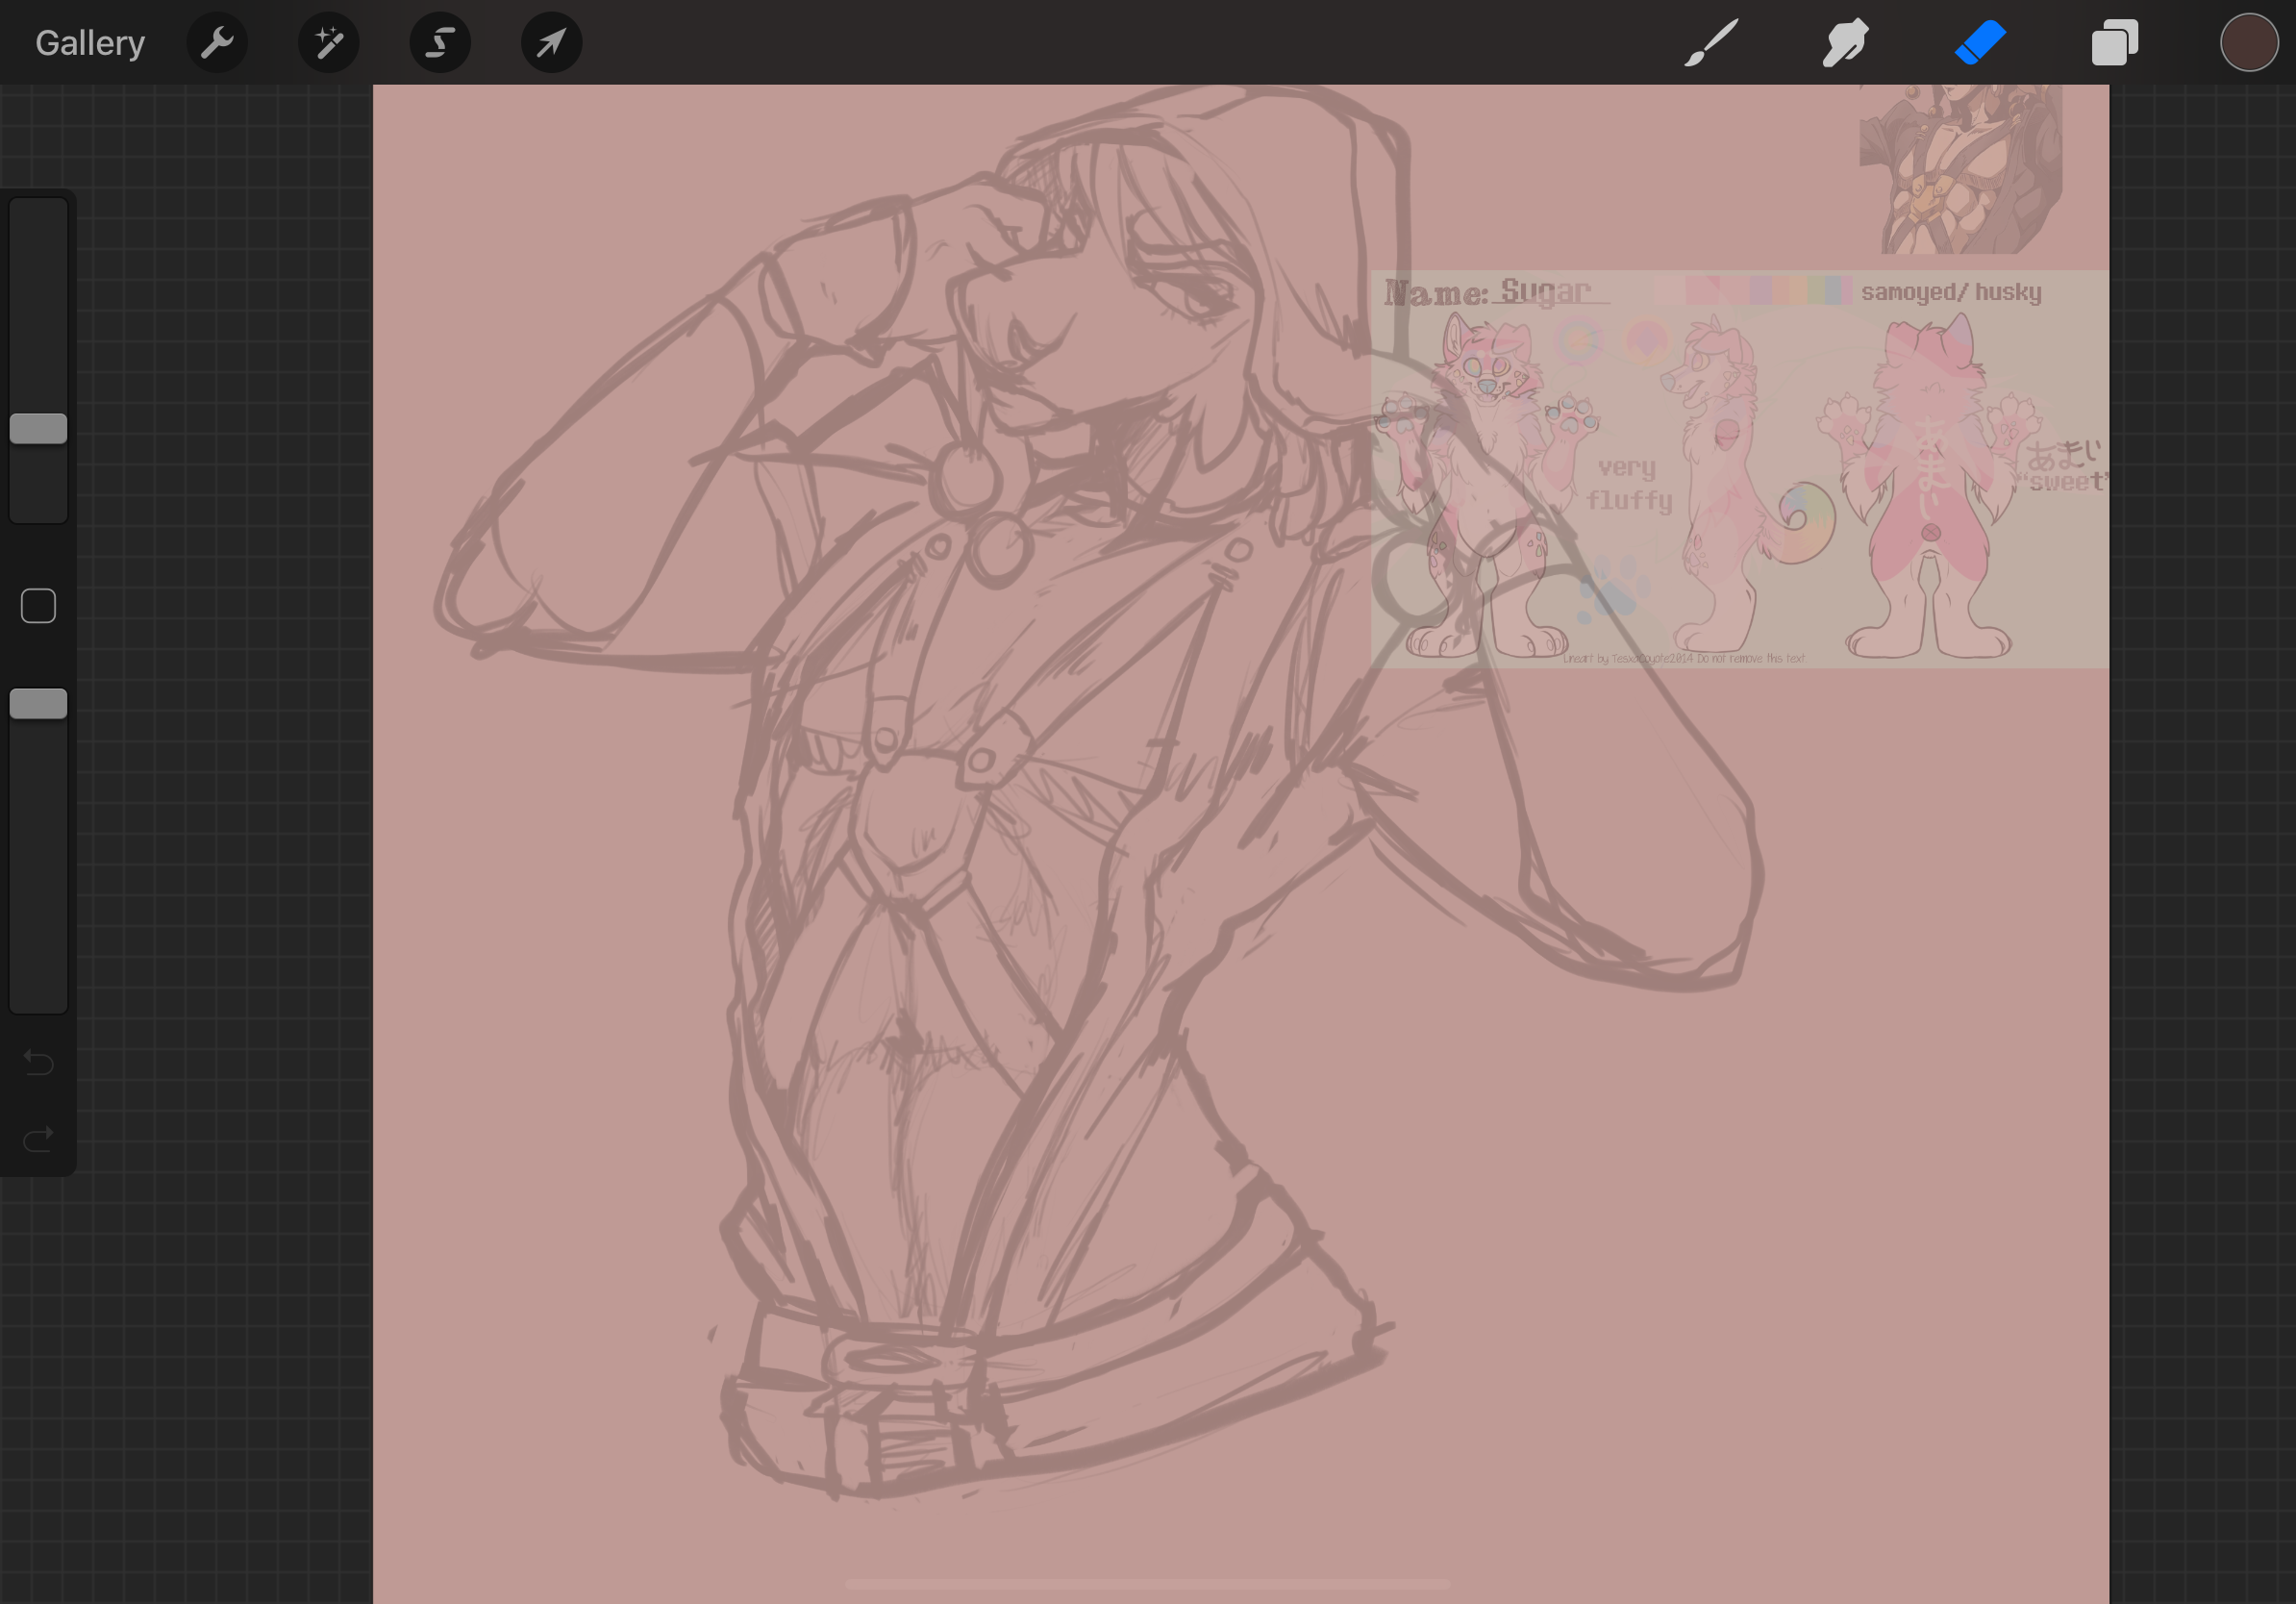Select the Smudge finger tool

coord(1845,43)
